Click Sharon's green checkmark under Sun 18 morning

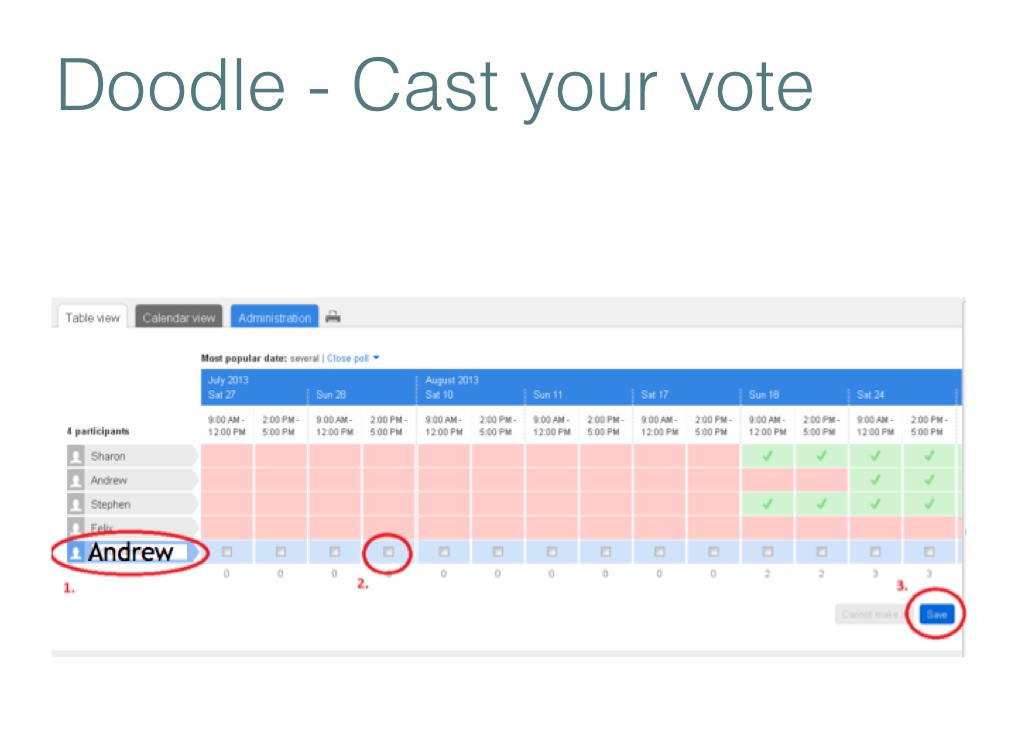[x=767, y=456]
